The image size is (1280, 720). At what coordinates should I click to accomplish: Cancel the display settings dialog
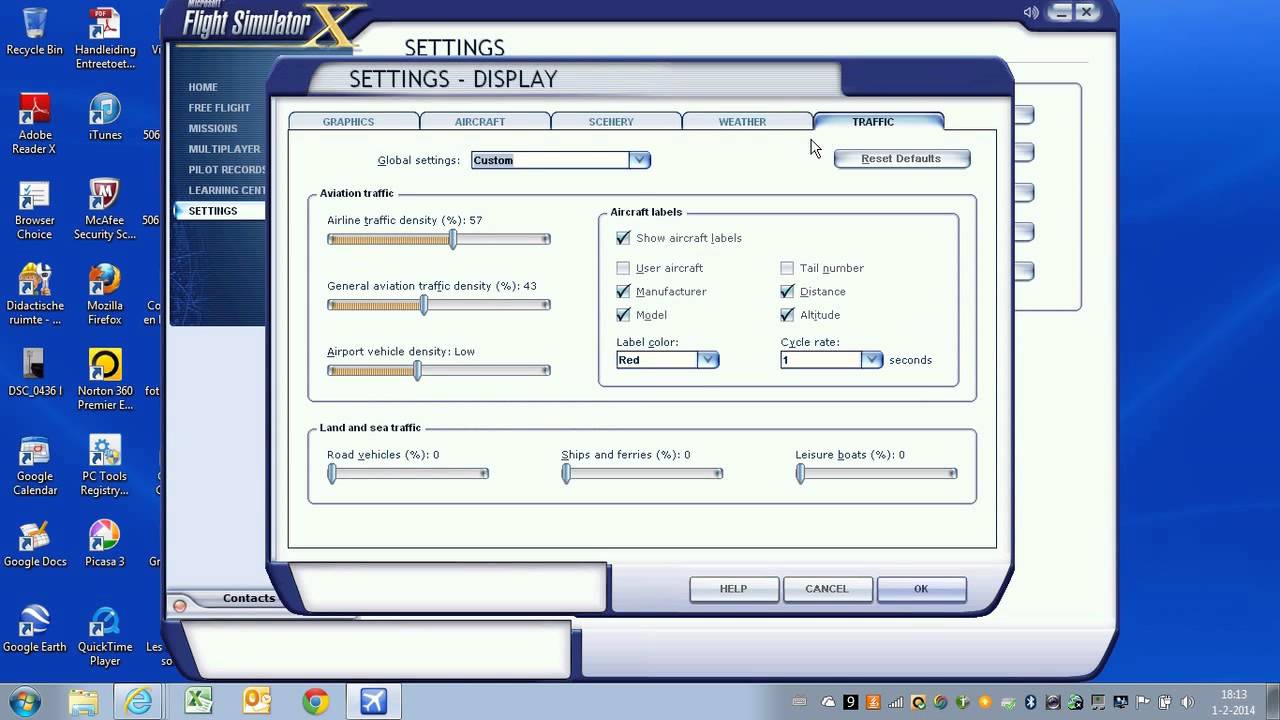[x=826, y=589]
